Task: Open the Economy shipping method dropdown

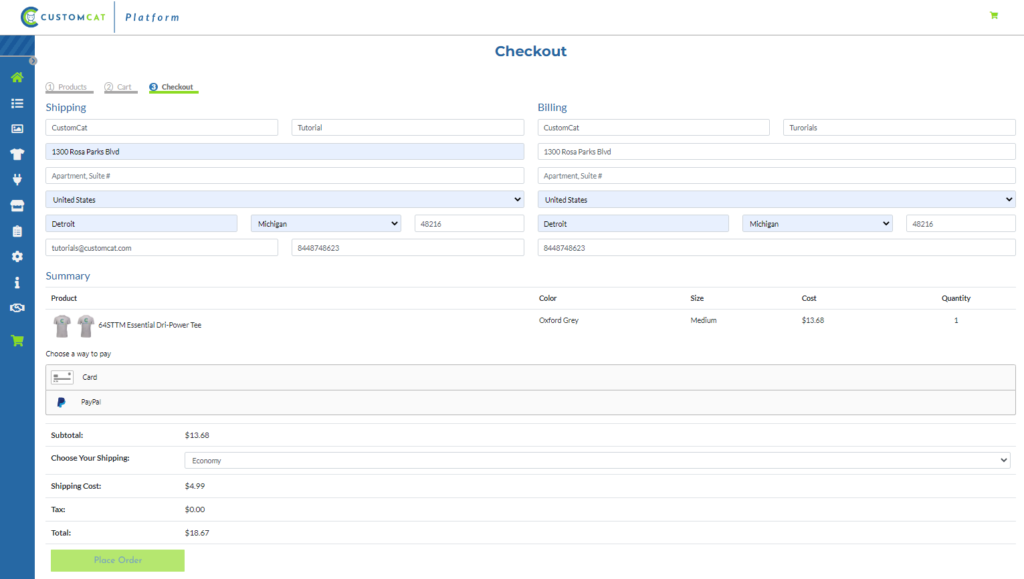Action: point(597,461)
